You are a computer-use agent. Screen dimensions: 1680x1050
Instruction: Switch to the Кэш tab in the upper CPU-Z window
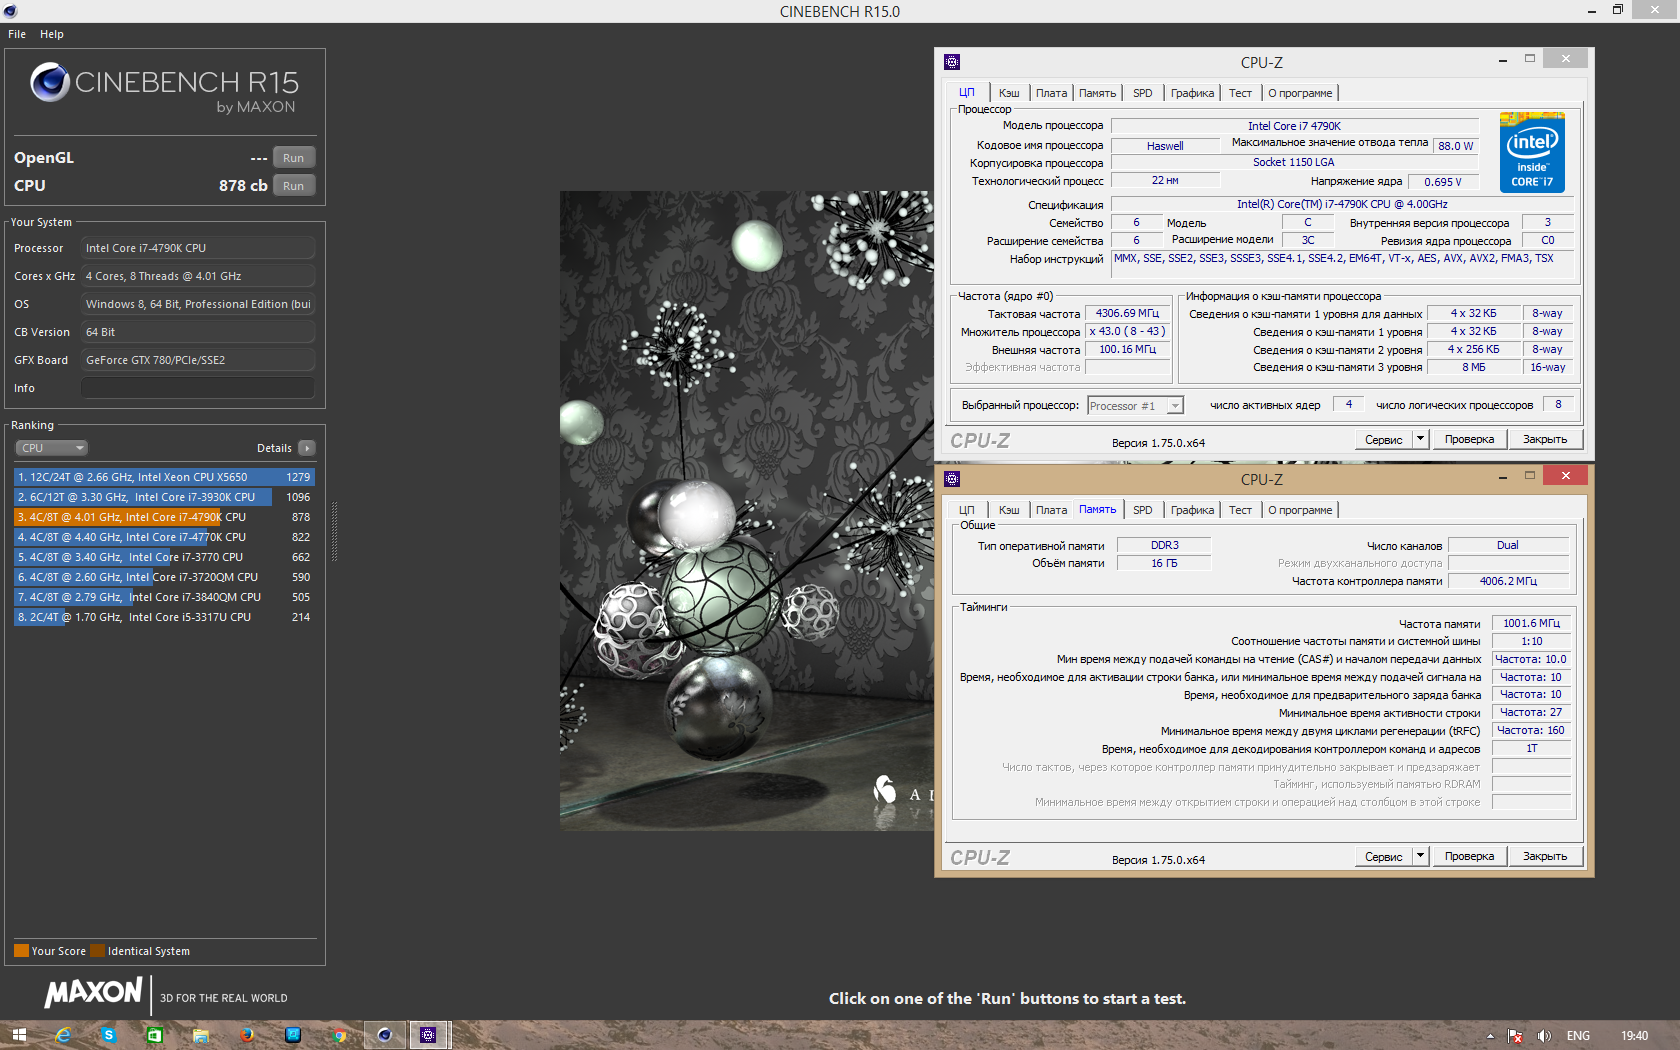(1009, 93)
